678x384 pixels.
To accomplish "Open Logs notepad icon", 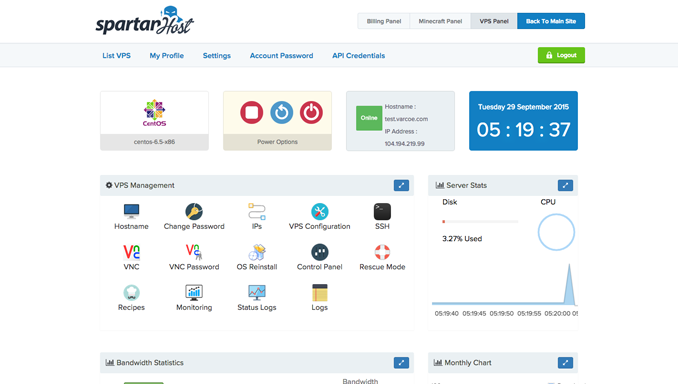I will coord(320,293).
